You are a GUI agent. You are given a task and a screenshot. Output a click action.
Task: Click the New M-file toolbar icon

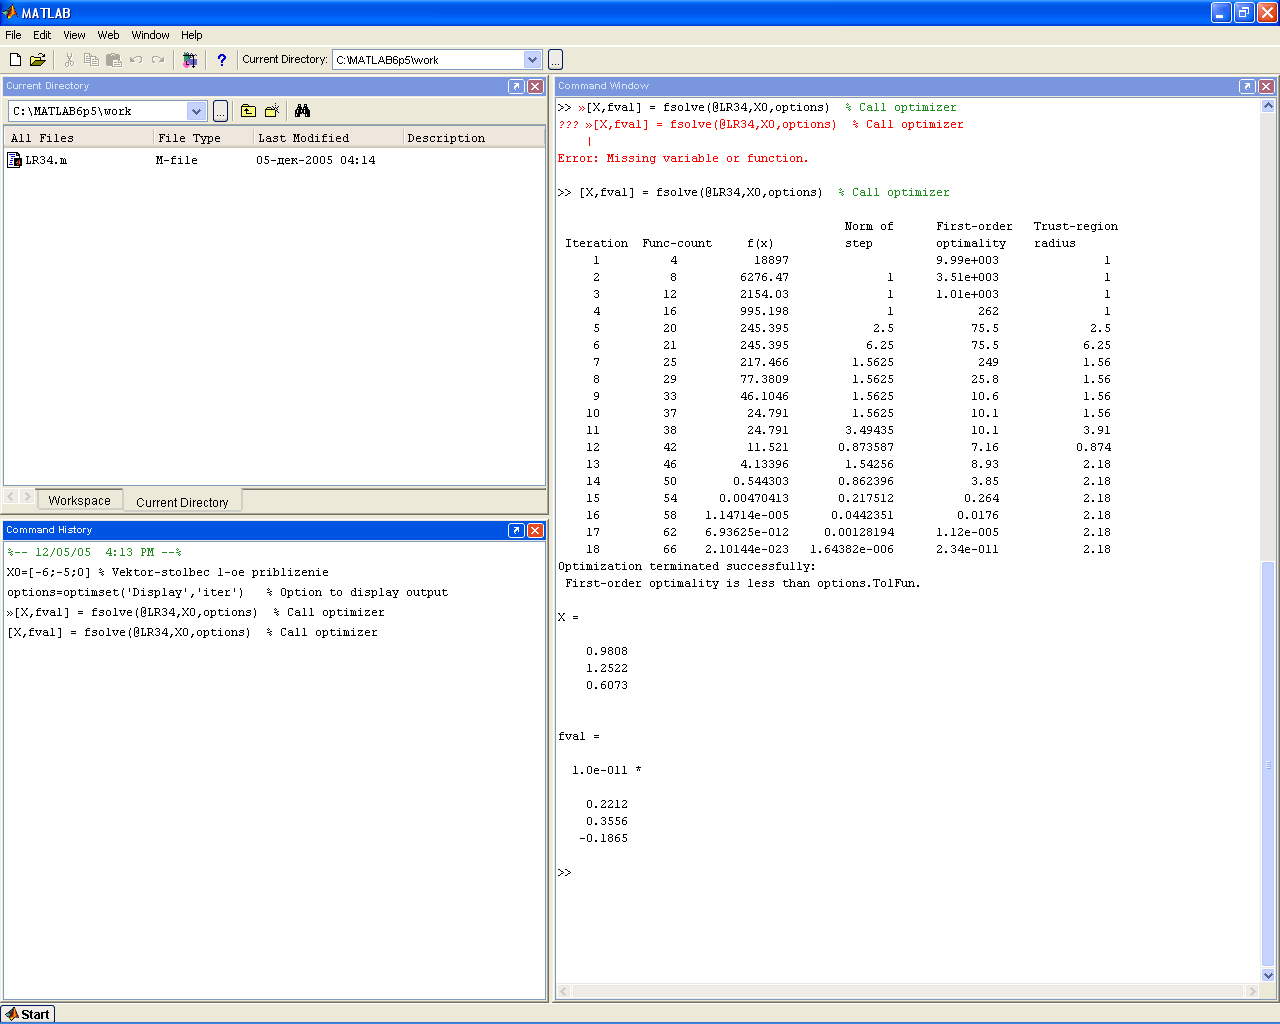pos(15,60)
